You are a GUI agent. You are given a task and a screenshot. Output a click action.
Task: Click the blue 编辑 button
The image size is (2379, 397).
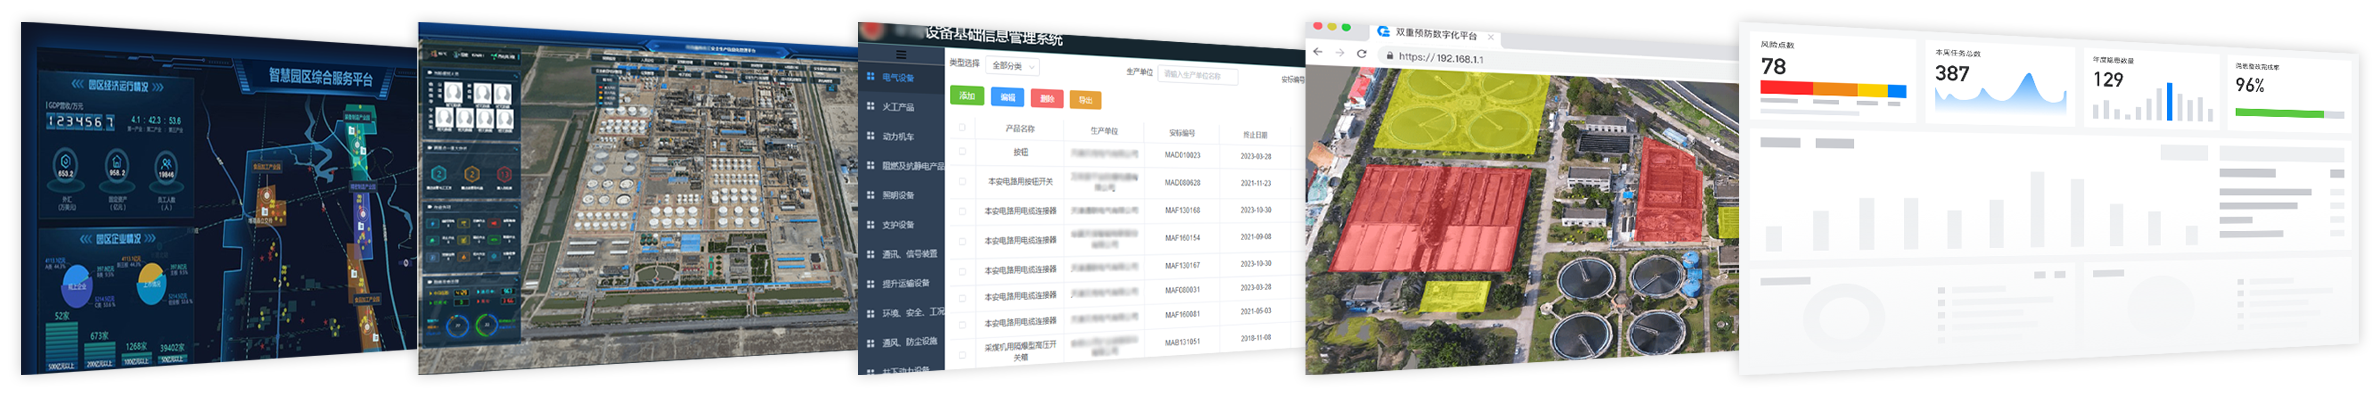click(1007, 97)
